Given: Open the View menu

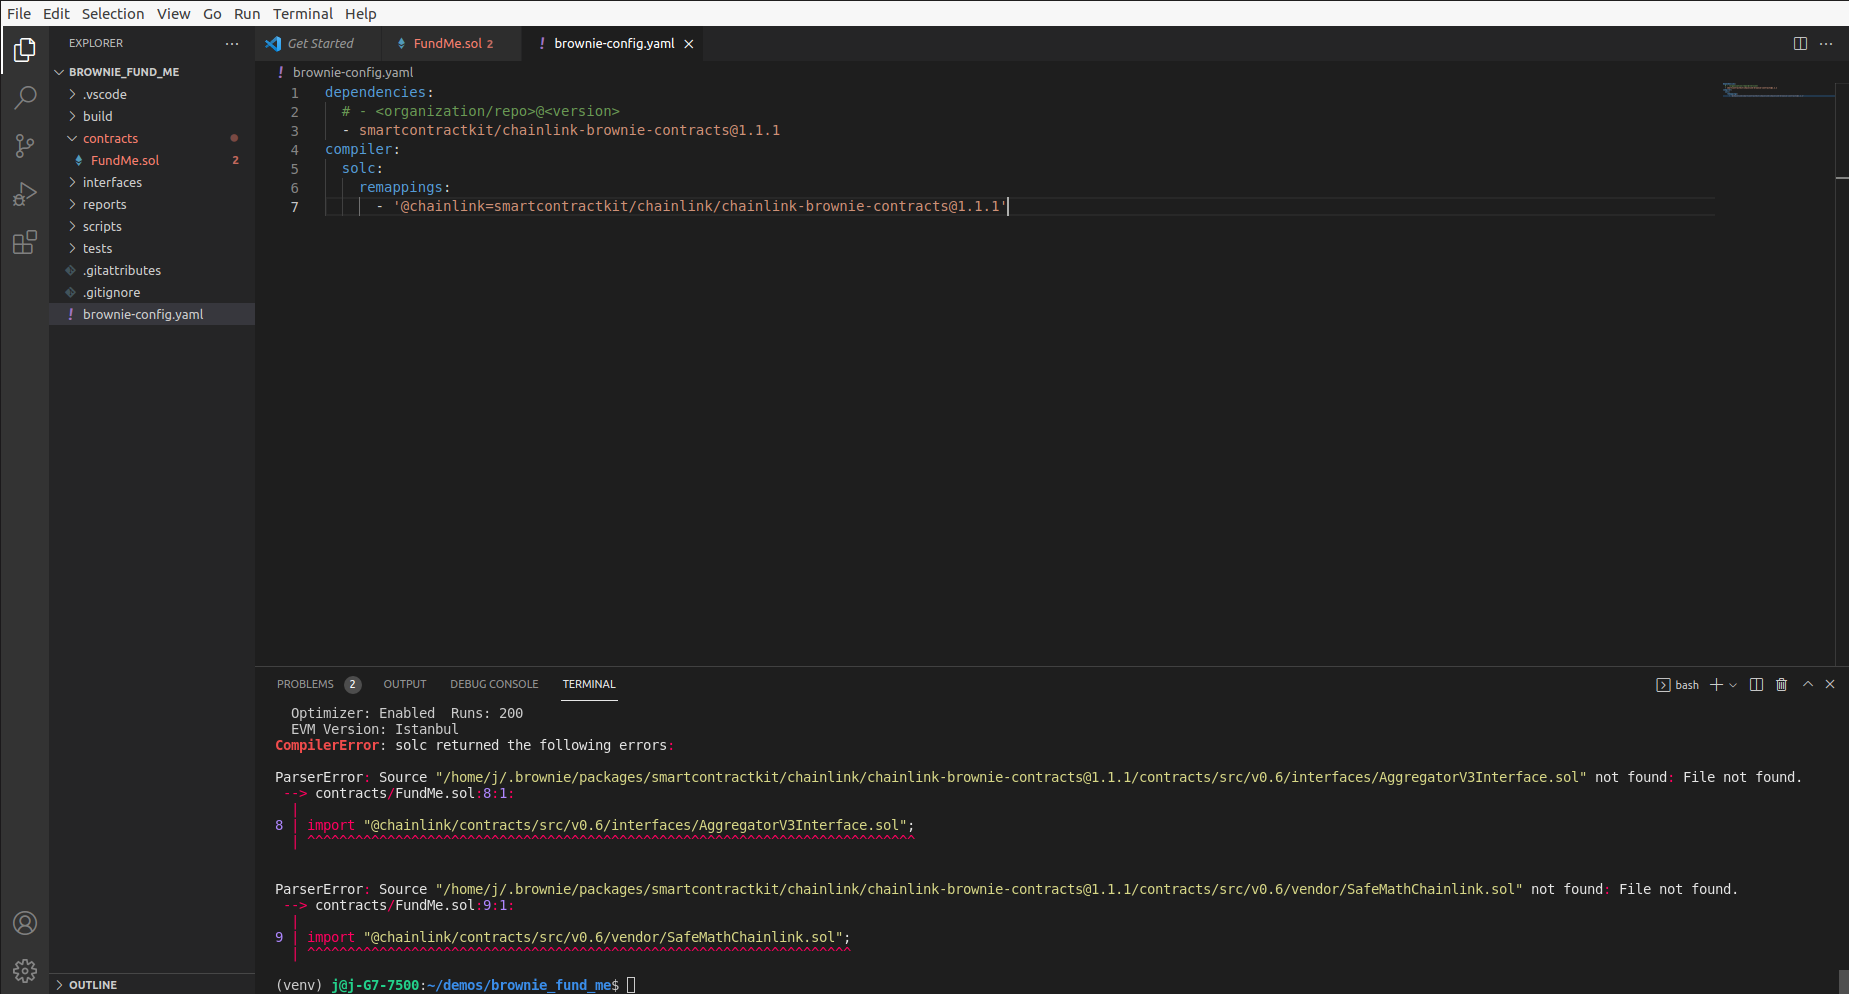Looking at the screenshot, I should click(x=173, y=14).
